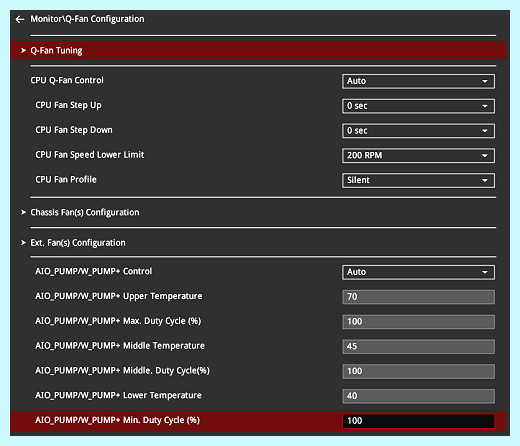Open Ext. Fan(s) Configuration submenu

tap(78, 243)
